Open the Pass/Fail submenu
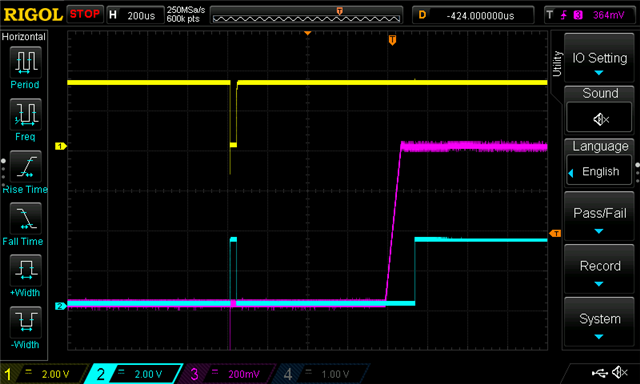 click(599, 216)
